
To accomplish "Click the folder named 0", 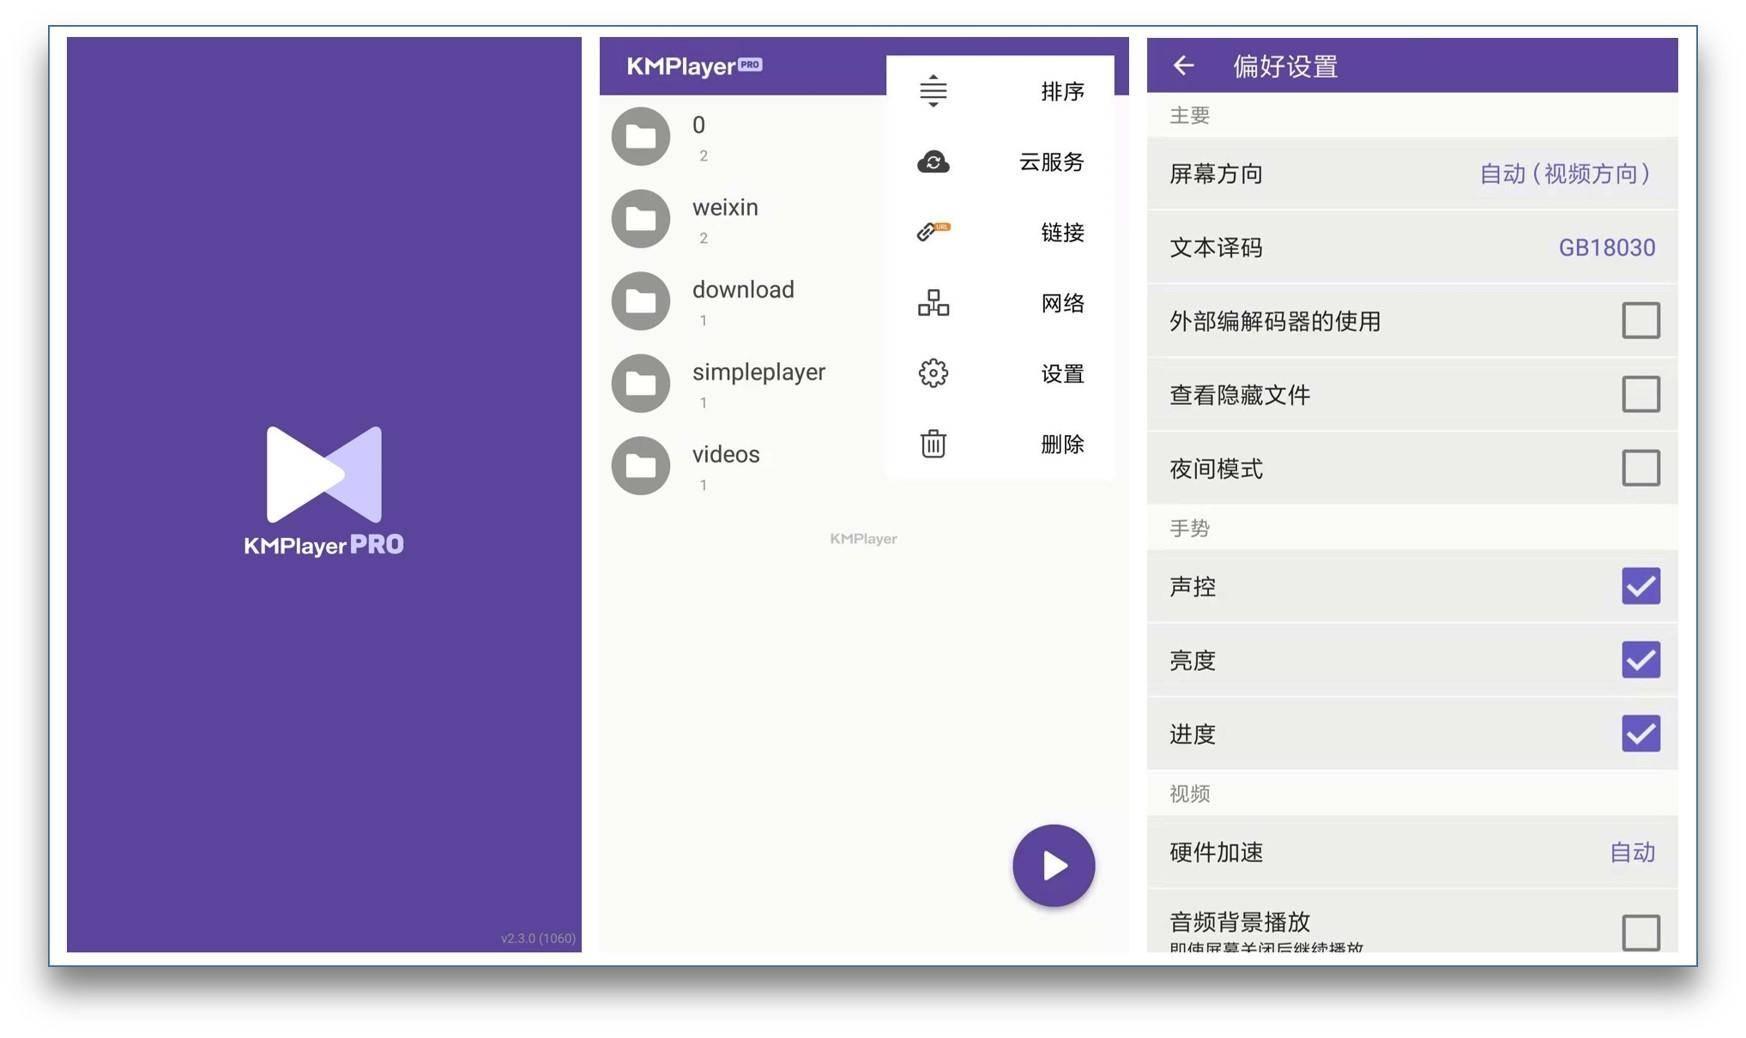I will coord(699,125).
